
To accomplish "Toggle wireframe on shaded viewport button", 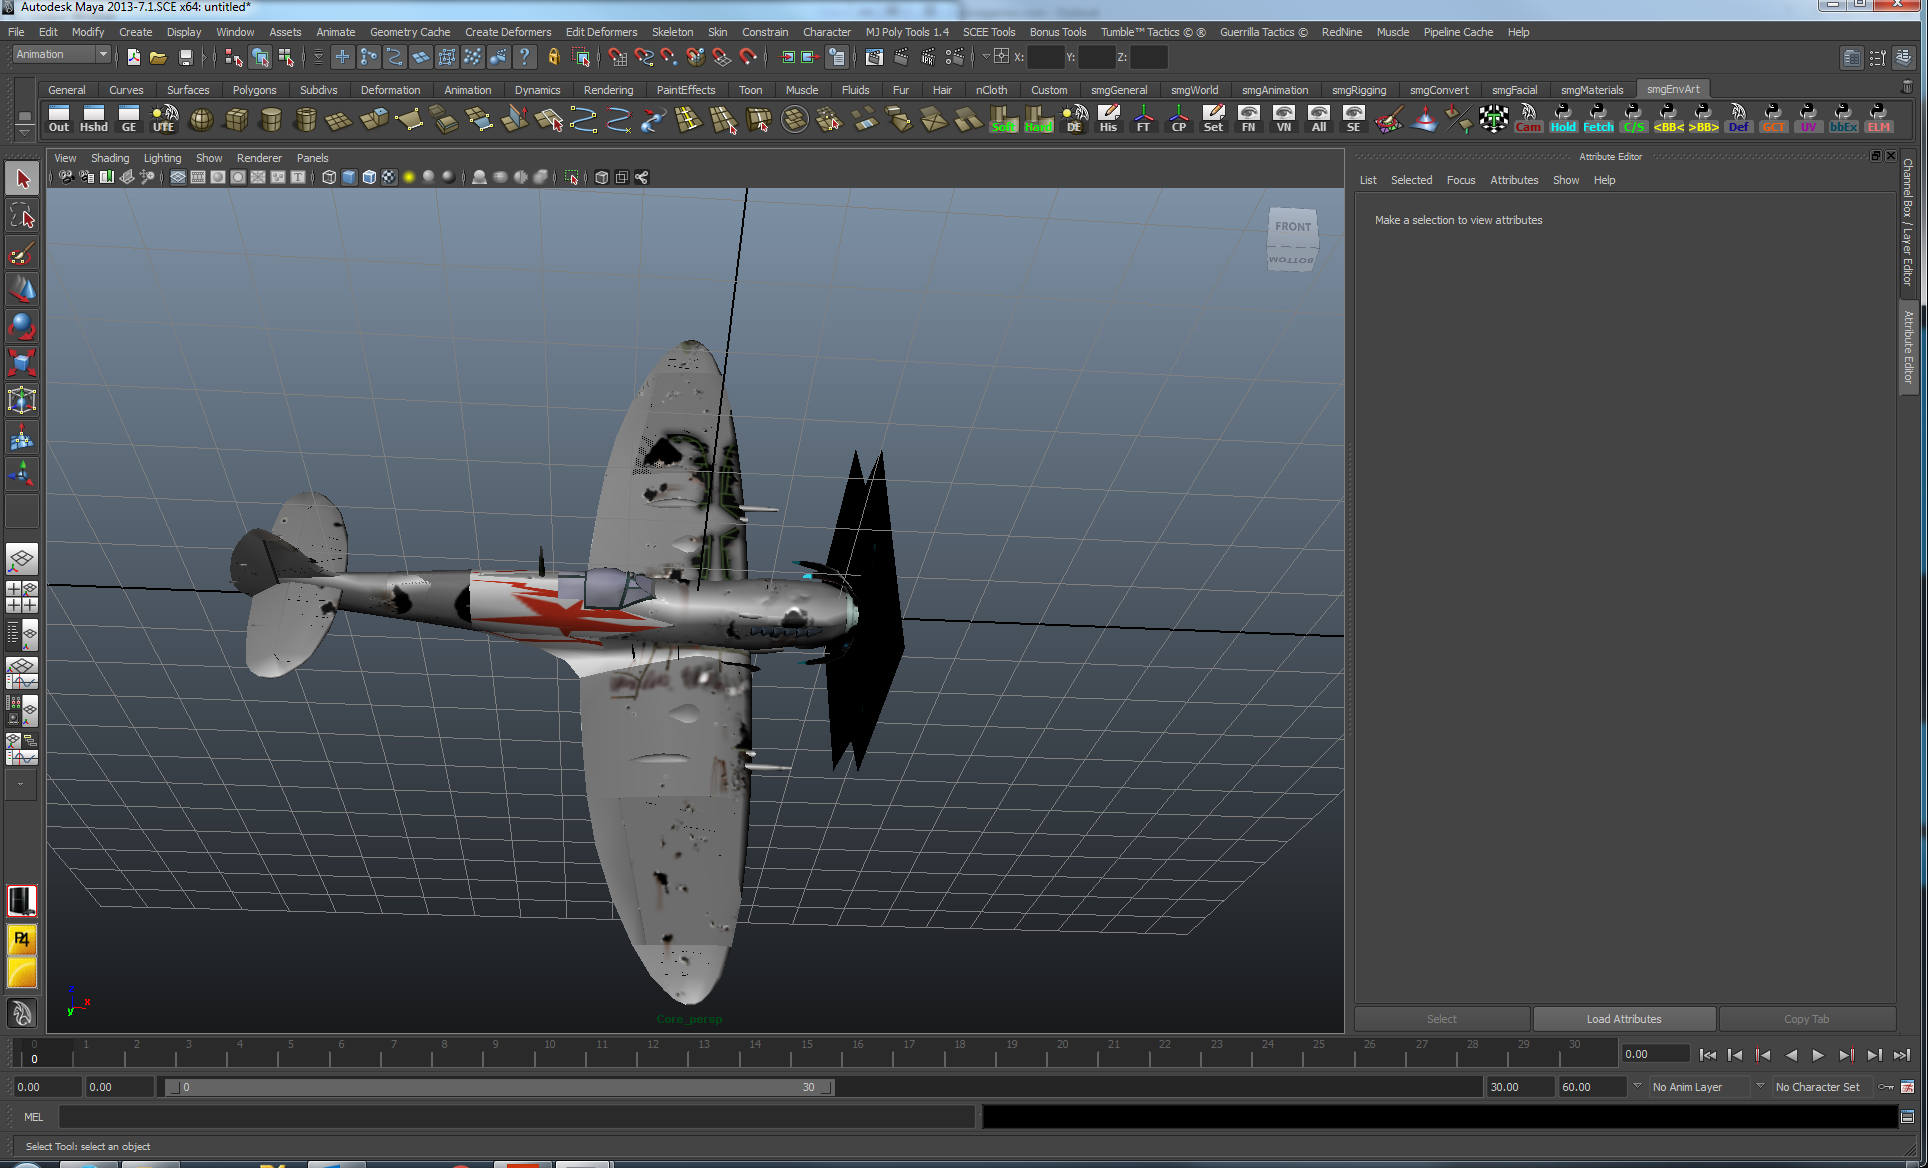I will (x=369, y=177).
